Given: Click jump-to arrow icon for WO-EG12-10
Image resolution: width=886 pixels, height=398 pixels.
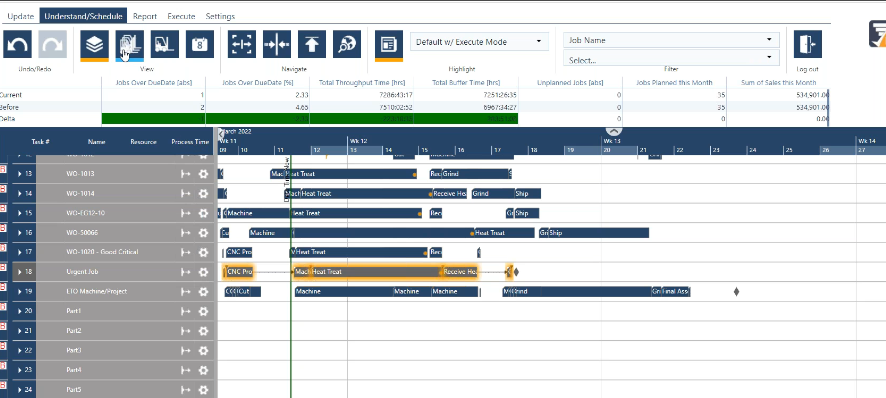Looking at the screenshot, I should tap(185, 213).
